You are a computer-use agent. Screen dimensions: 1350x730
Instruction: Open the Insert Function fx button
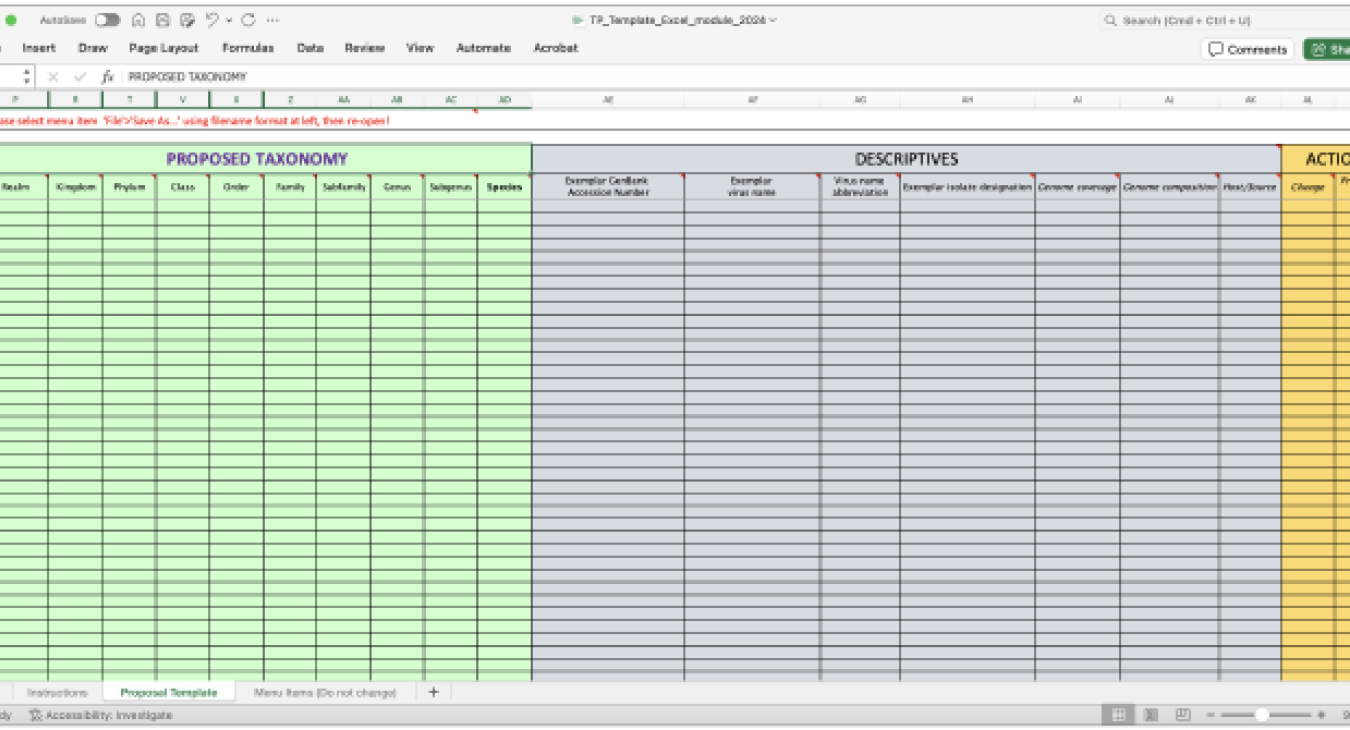tap(107, 77)
